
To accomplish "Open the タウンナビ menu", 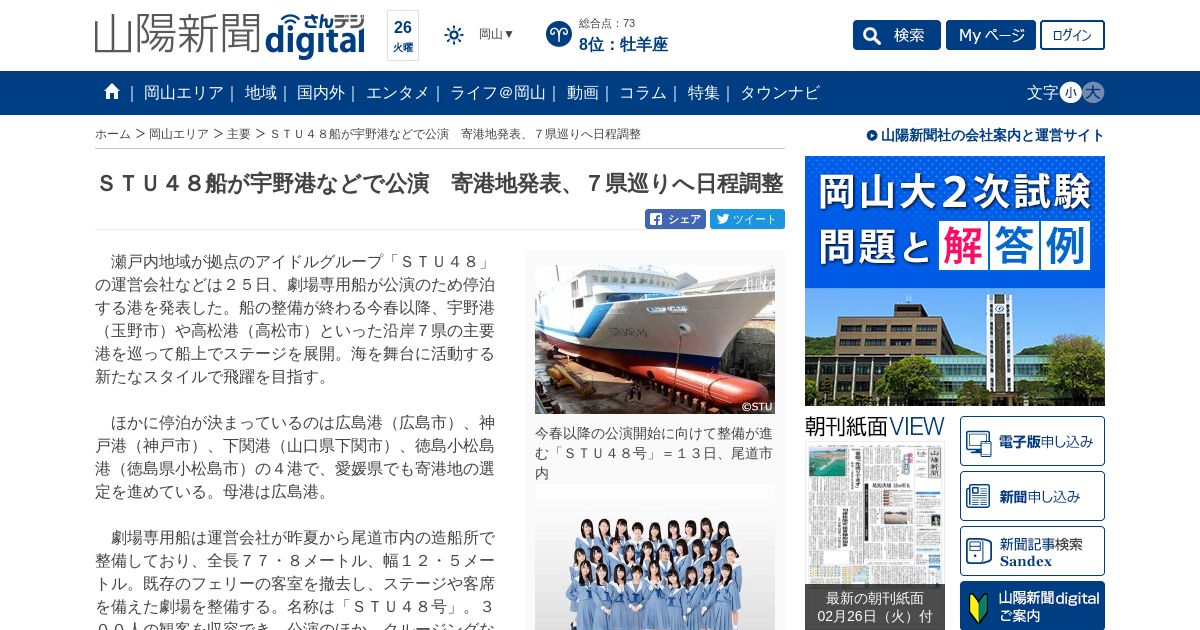I will click(x=780, y=92).
